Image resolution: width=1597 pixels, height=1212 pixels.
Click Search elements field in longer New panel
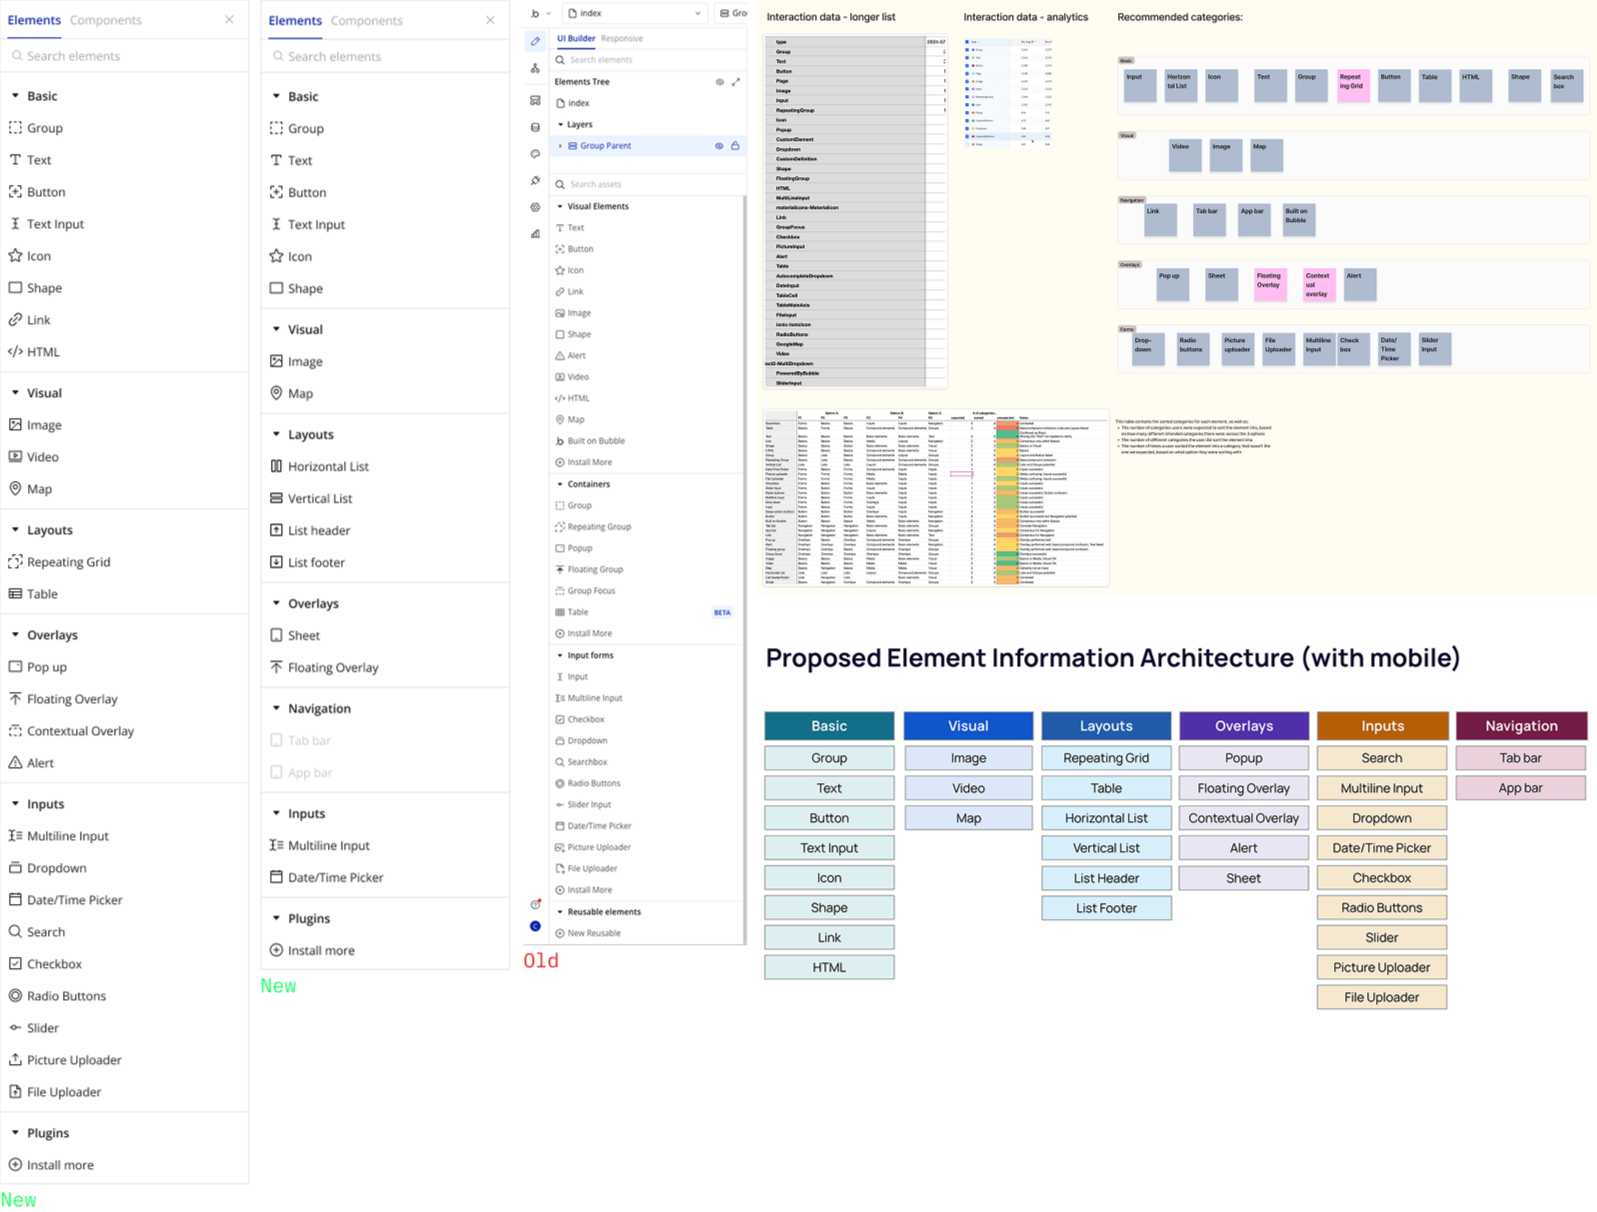[x=124, y=56]
